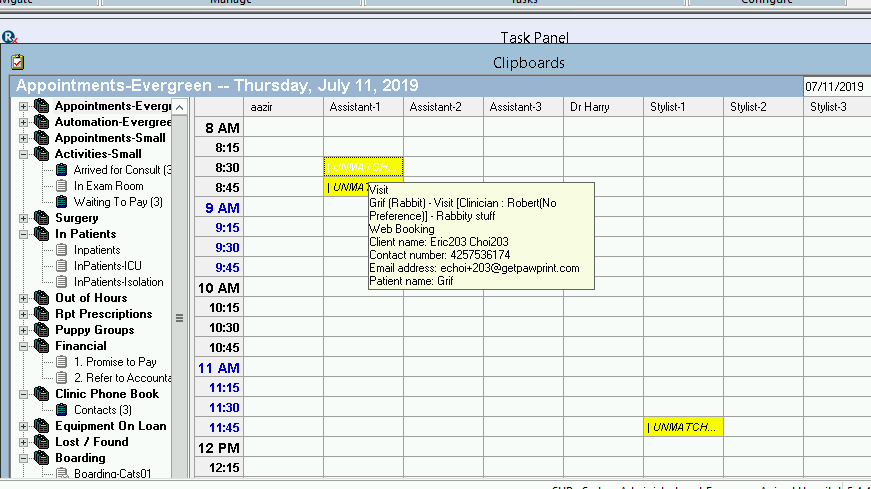Viewport: 871px width, 489px height.
Task: Click the 12 PM time slot label
Action: (219, 448)
